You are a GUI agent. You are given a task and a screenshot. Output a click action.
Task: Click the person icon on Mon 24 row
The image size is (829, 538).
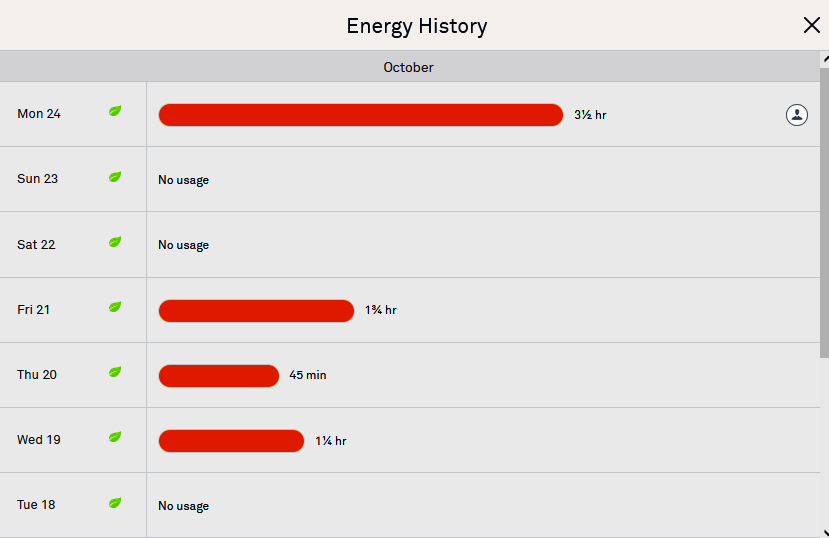pyautogui.click(x=796, y=115)
